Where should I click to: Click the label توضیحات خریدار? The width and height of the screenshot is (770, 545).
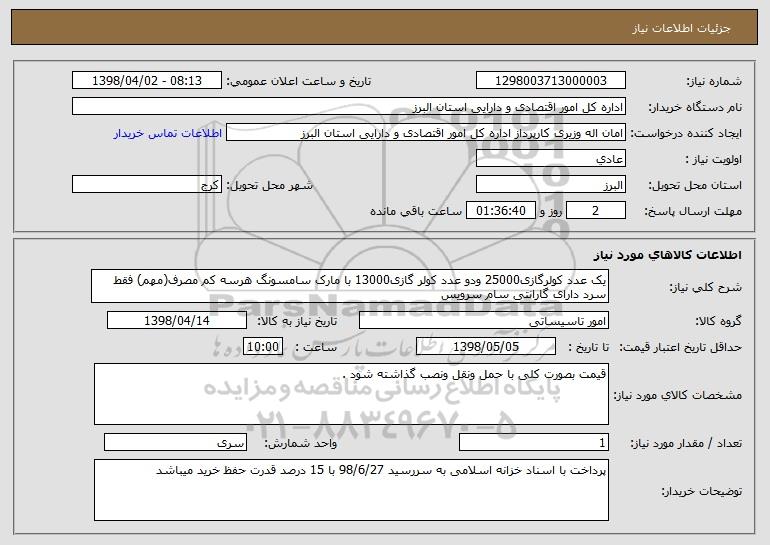pos(702,490)
